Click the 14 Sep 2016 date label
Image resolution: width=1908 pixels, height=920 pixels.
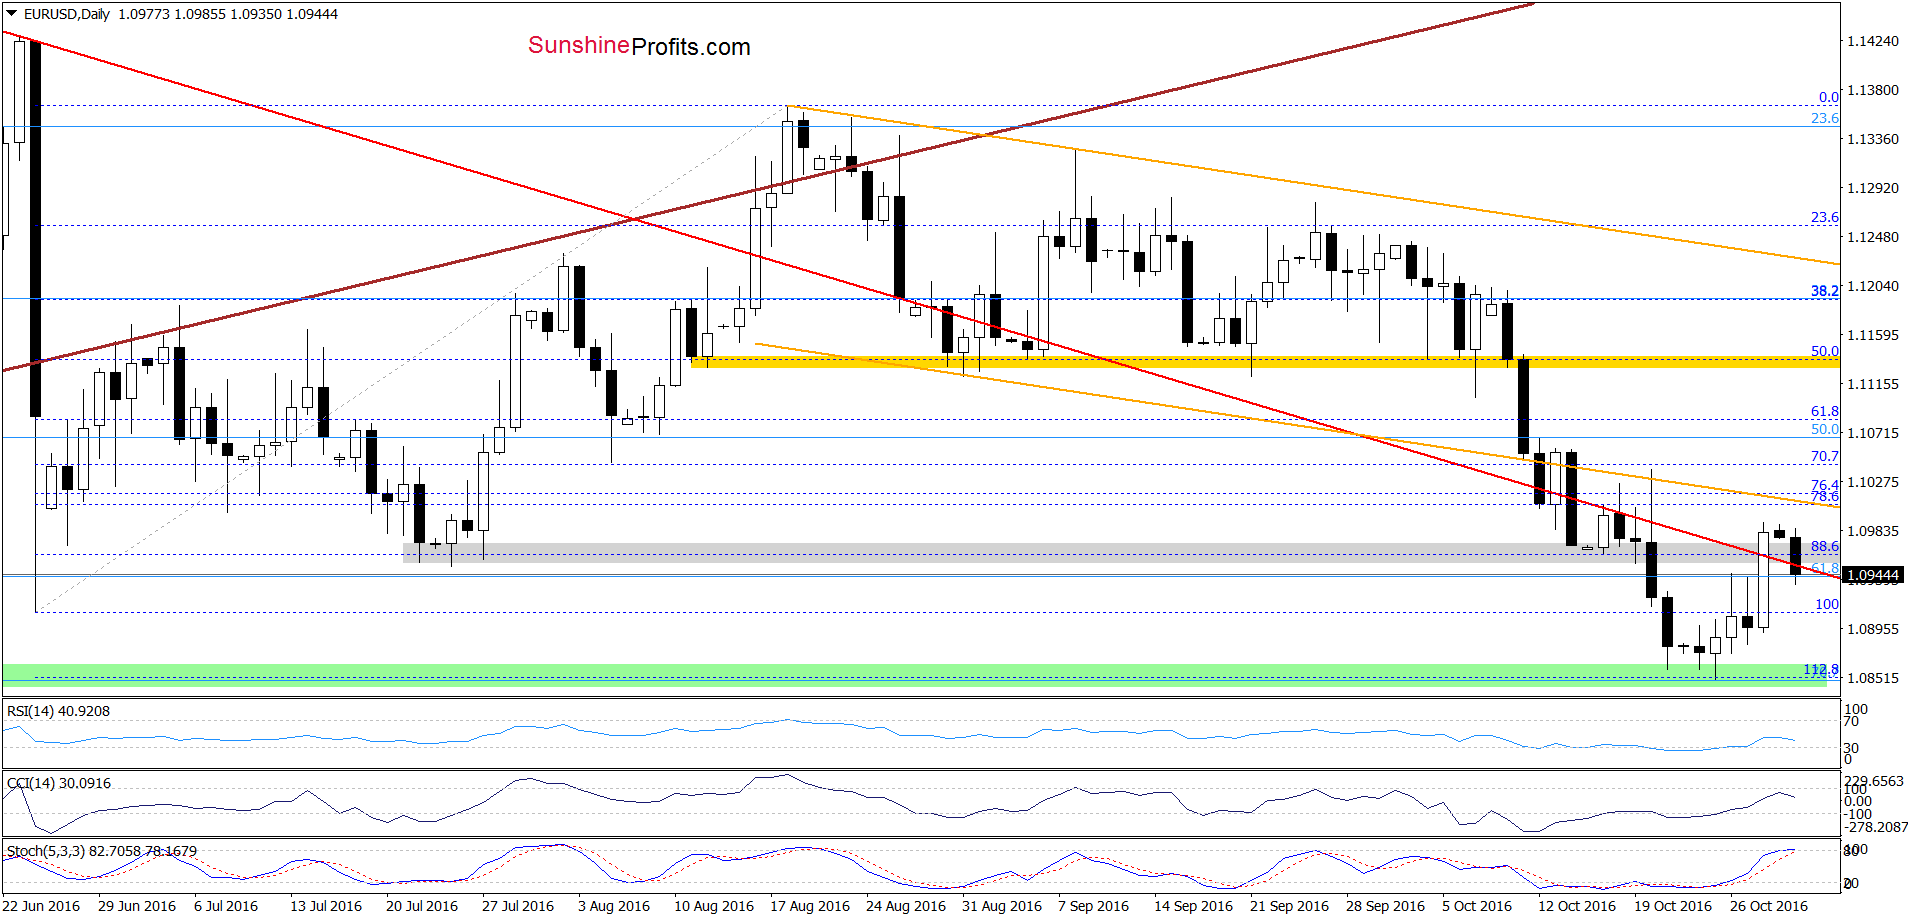click(x=1194, y=906)
